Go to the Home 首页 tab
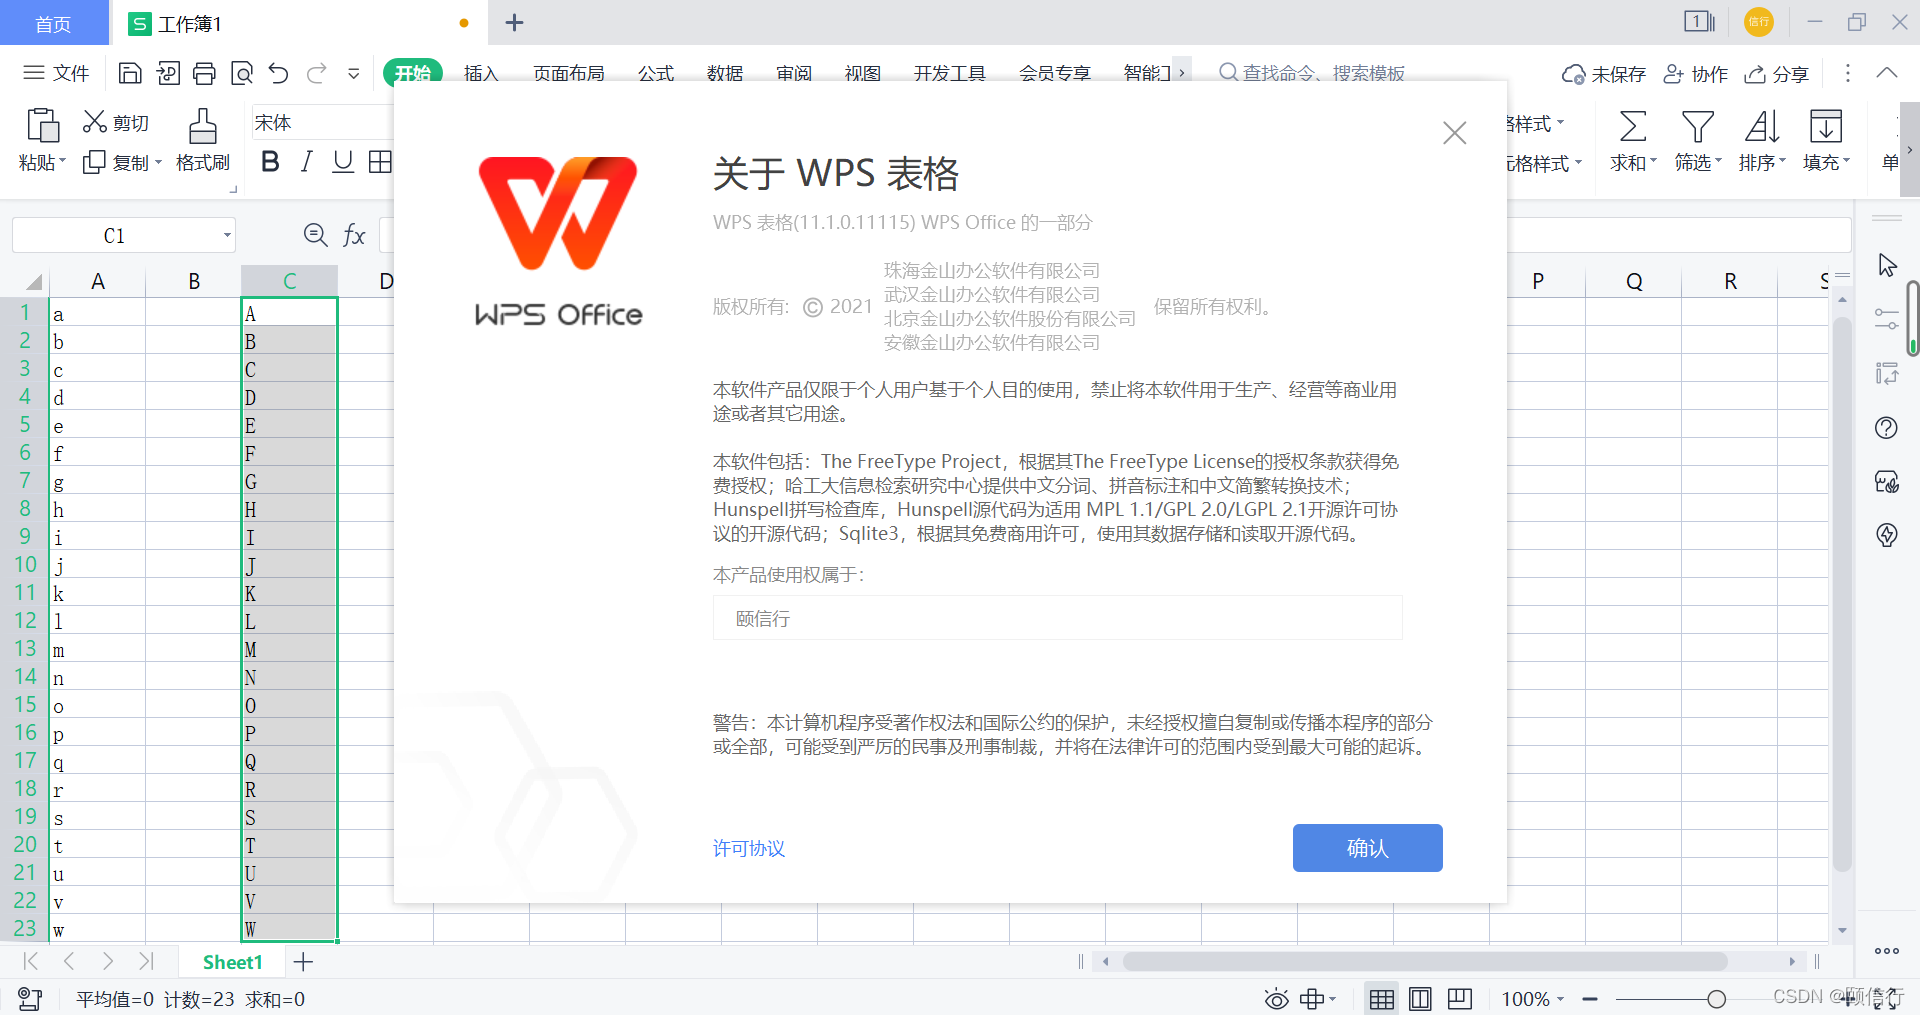The image size is (1920, 1015). 54,23
